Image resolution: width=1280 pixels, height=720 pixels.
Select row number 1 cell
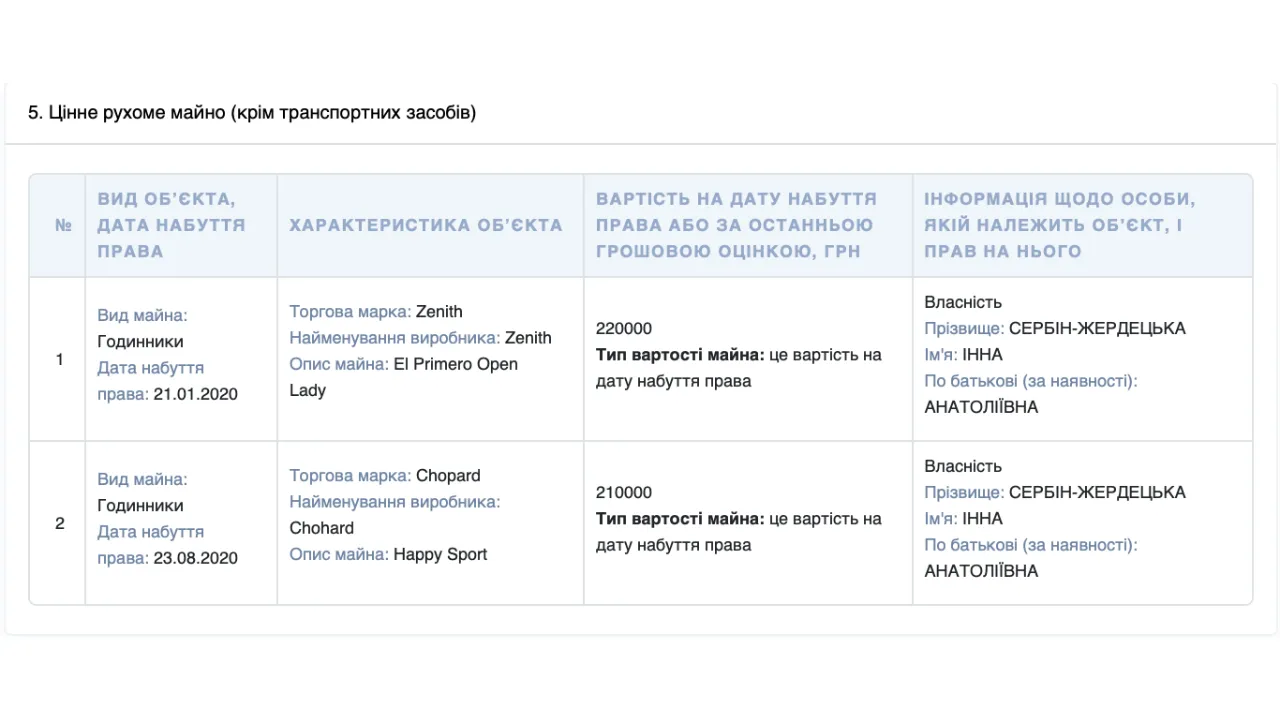[x=60, y=359]
